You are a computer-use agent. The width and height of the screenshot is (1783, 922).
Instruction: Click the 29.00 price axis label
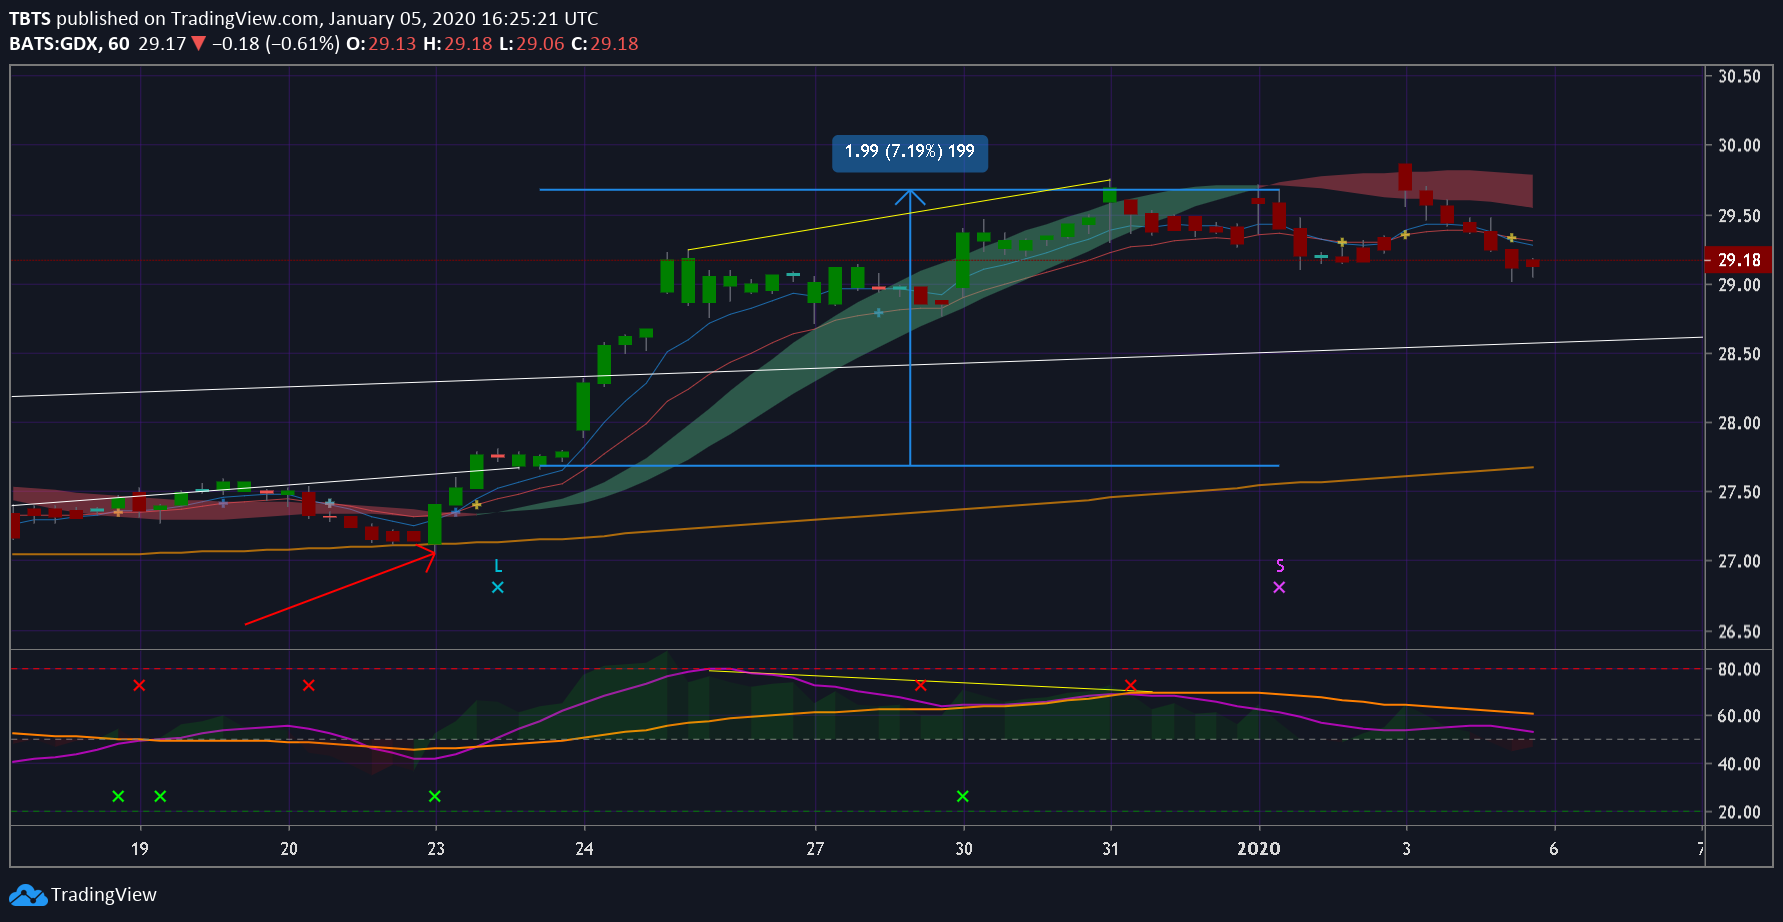pos(1739,285)
